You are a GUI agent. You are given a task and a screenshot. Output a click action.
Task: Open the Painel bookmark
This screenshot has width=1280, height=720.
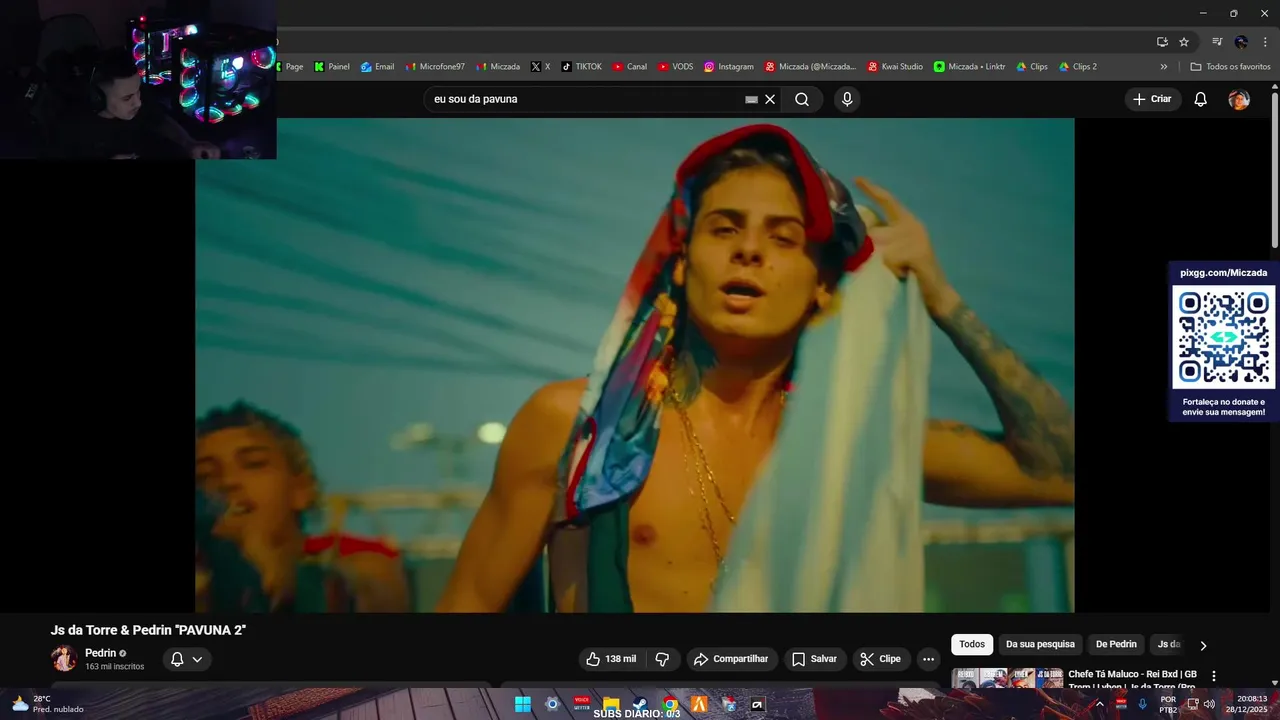coord(332,67)
